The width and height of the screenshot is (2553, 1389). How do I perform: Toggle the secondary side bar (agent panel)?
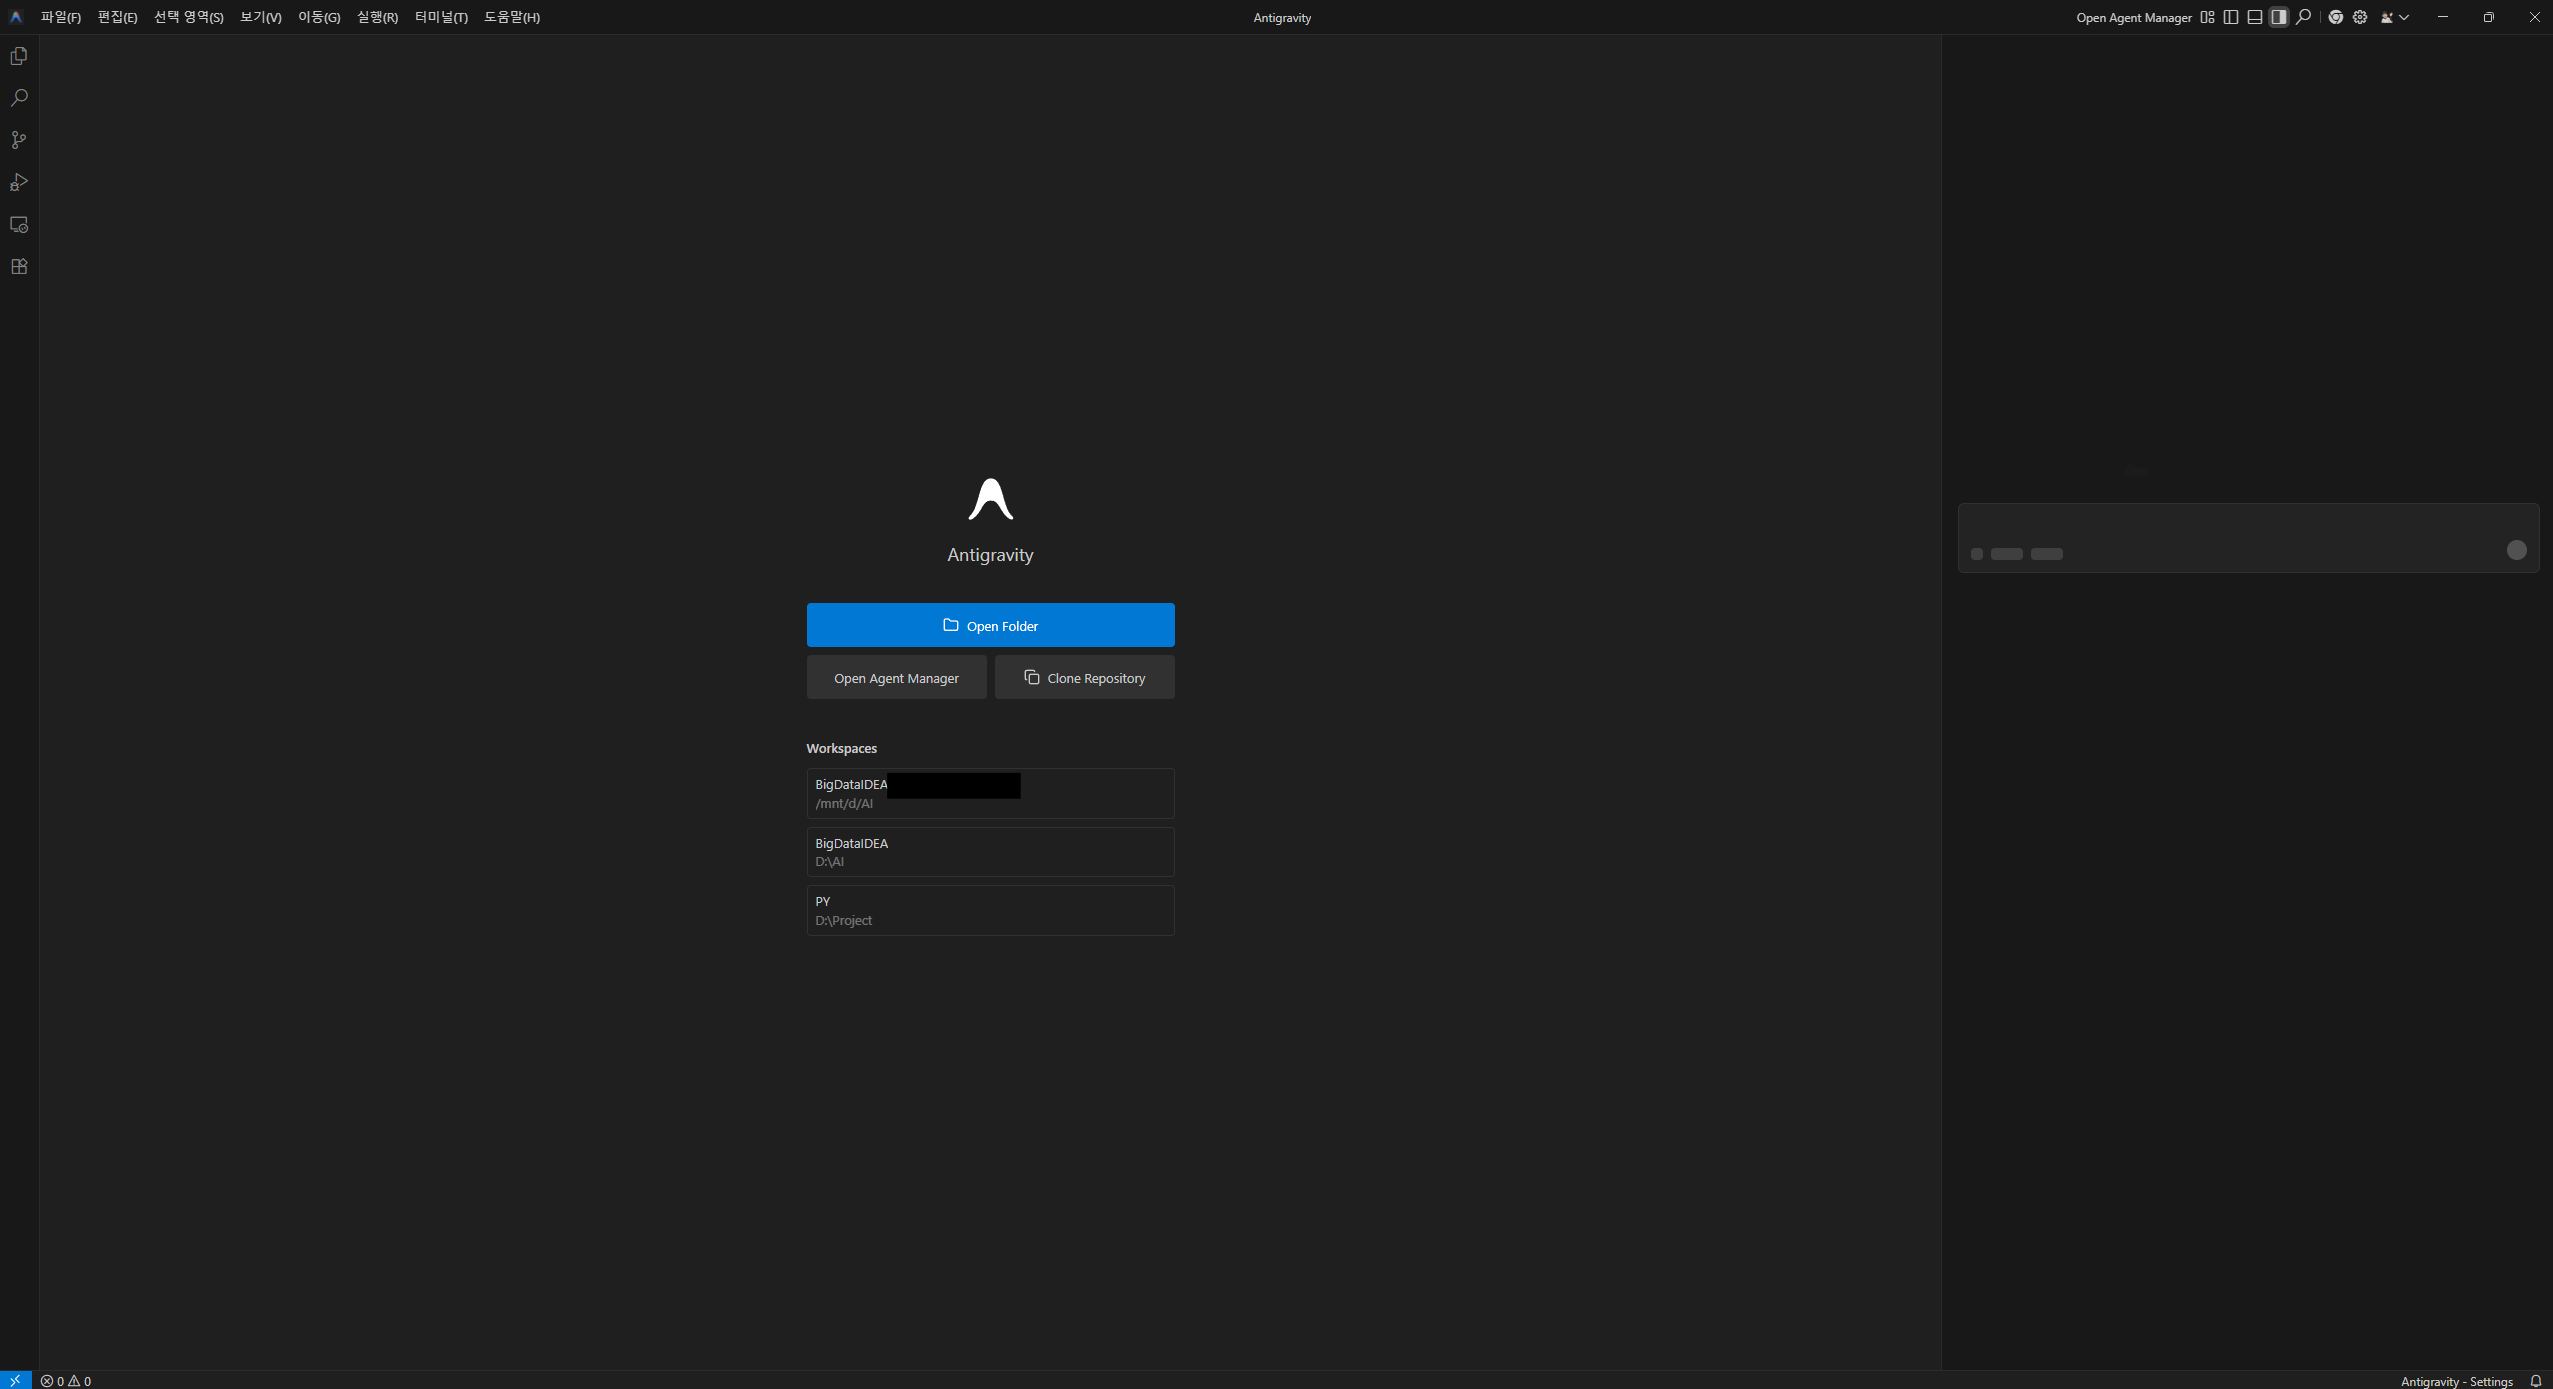pyautogui.click(x=2278, y=17)
